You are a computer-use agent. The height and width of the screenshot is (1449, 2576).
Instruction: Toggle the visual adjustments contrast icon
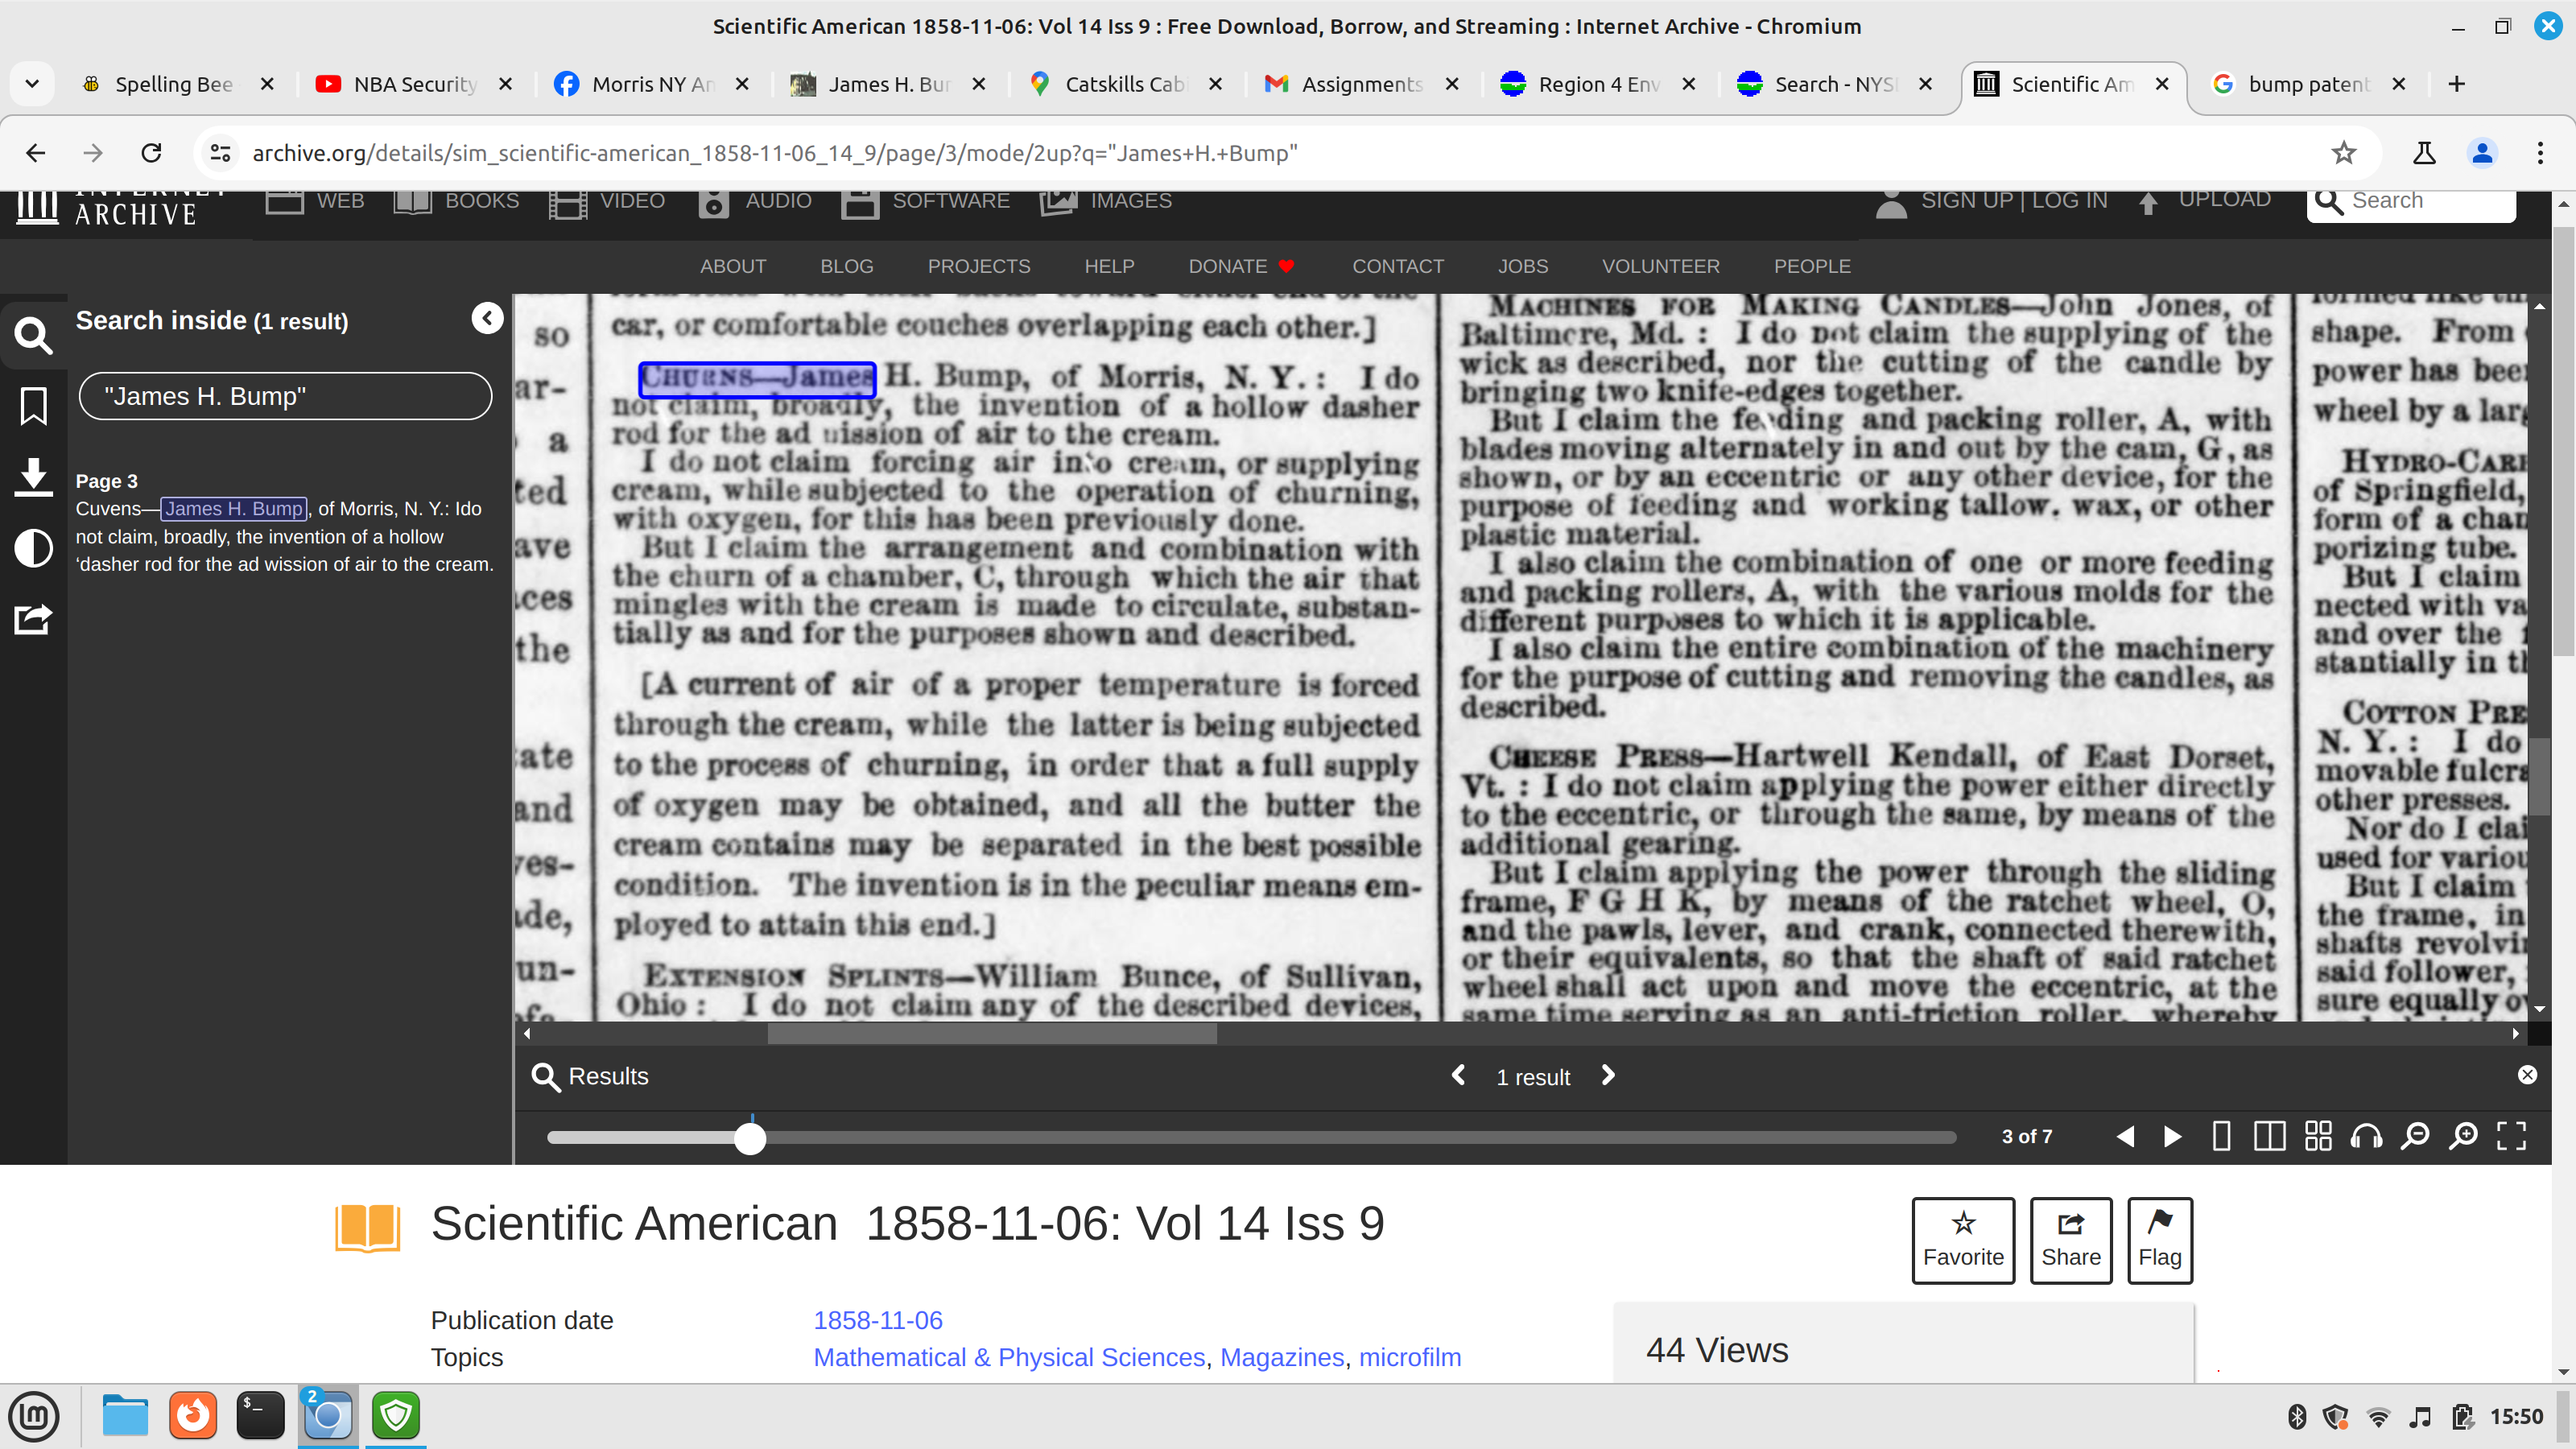pos(33,548)
